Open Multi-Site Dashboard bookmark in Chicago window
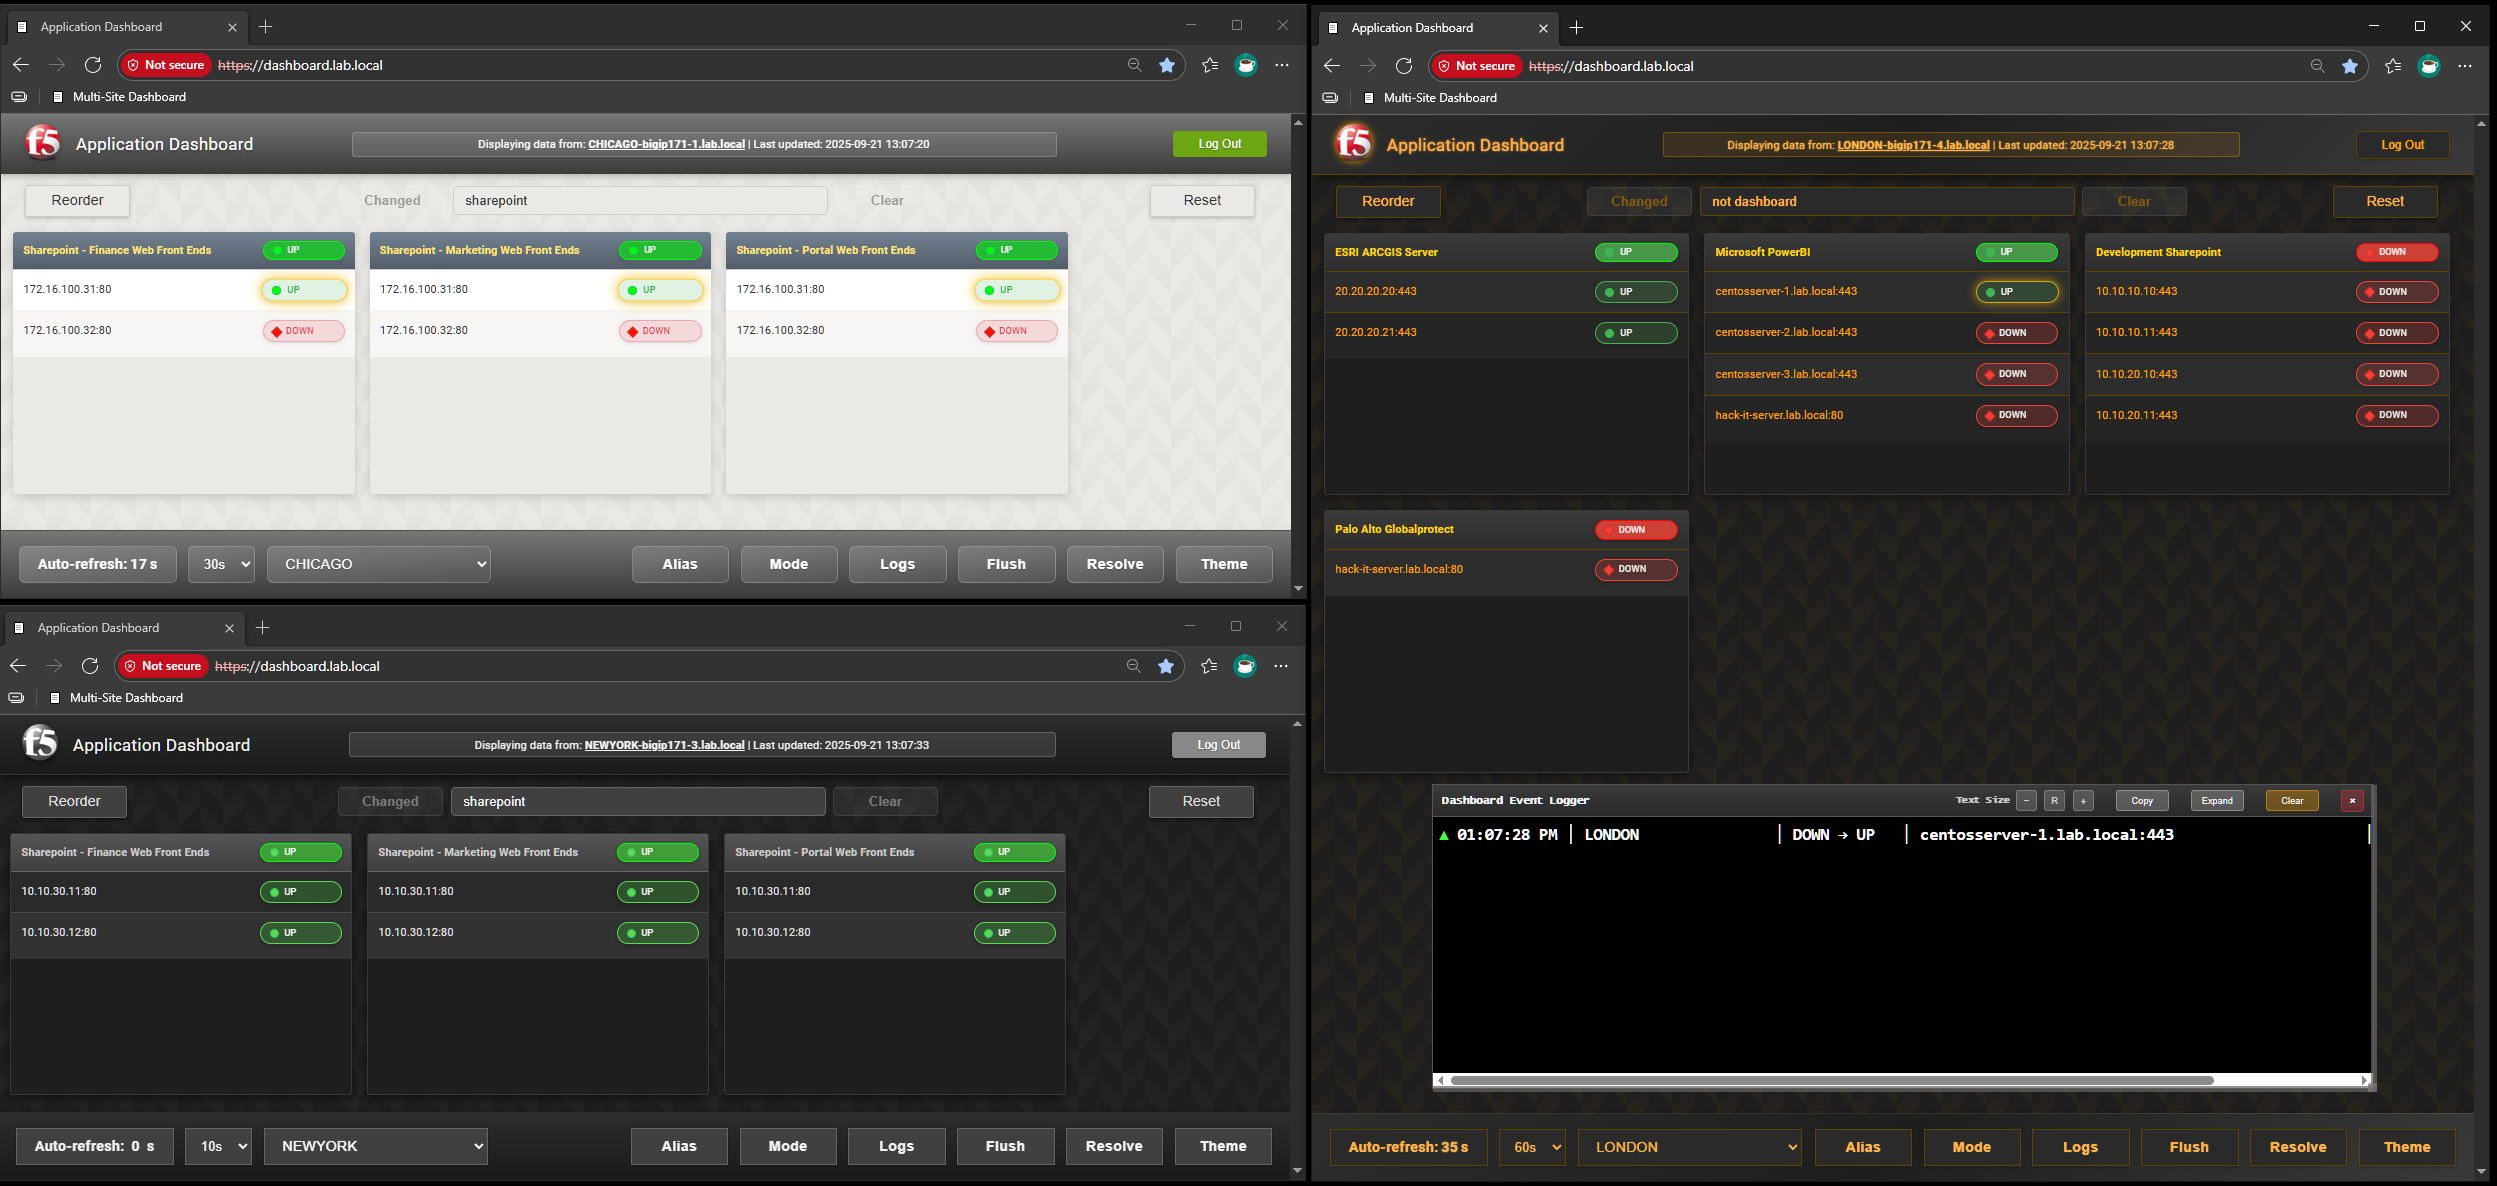This screenshot has width=2497, height=1186. 118,97
